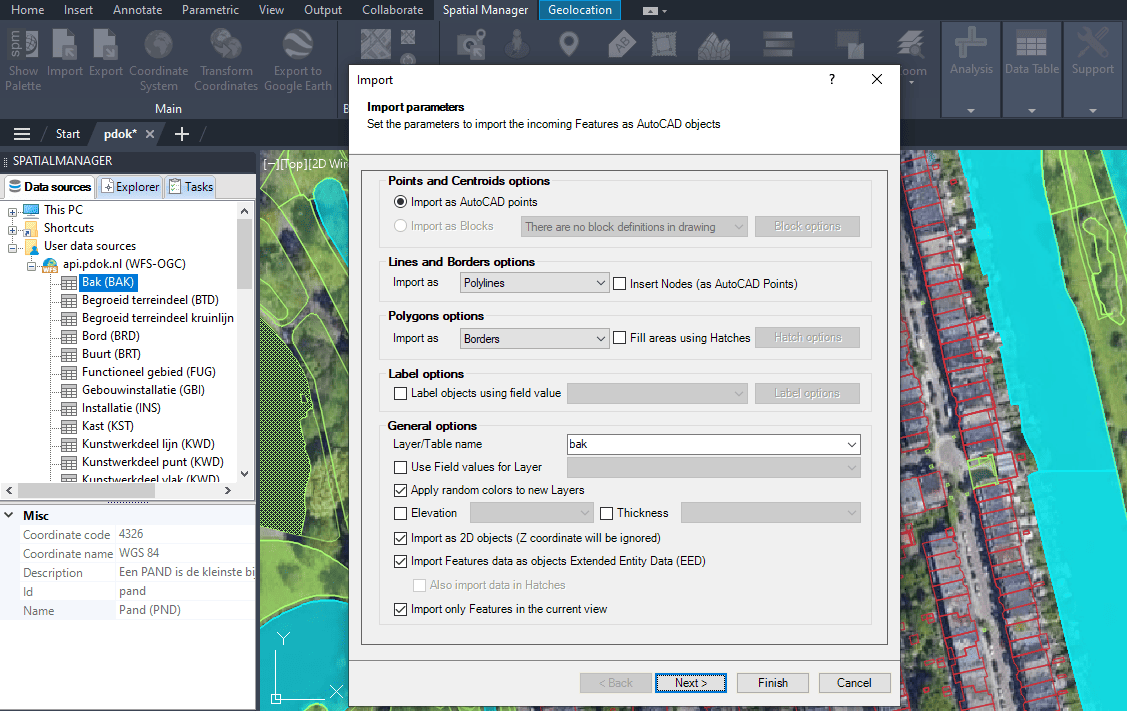Switch to the Start drawing tab
Viewport: 1127px width, 711px height.
pos(68,134)
